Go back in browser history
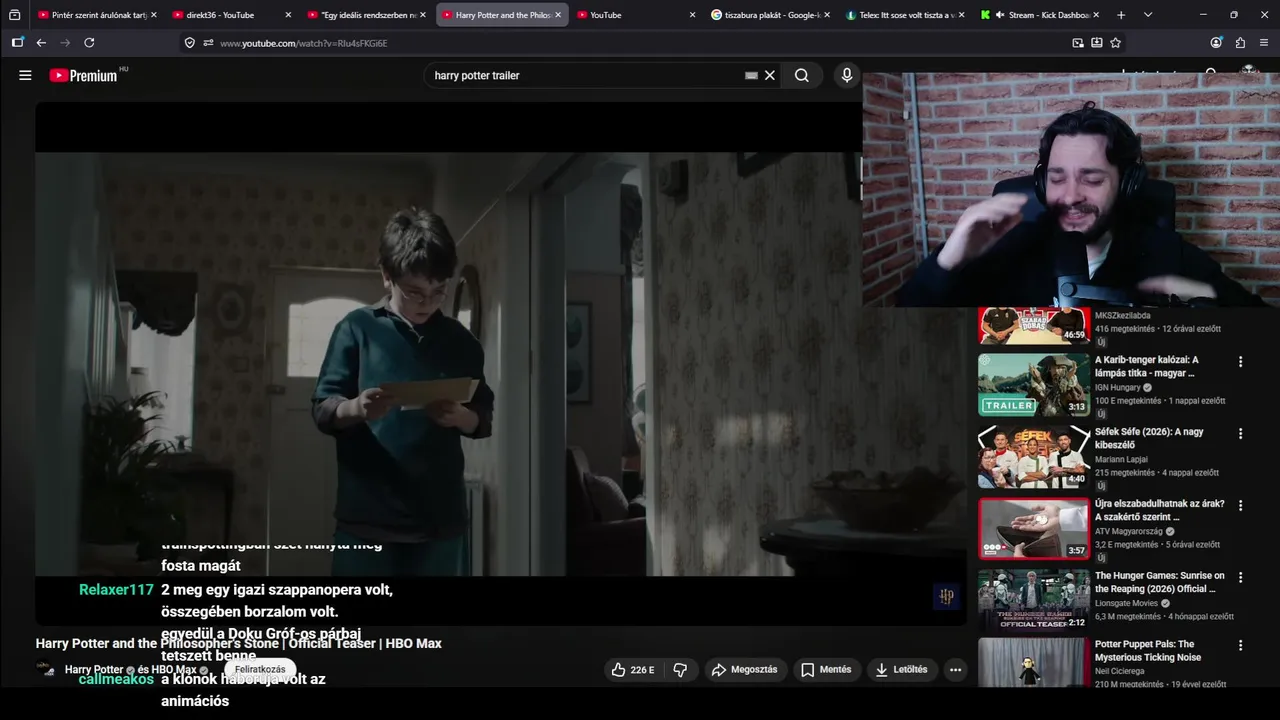Image resolution: width=1280 pixels, height=720 pixels. (x=41, y=43)
